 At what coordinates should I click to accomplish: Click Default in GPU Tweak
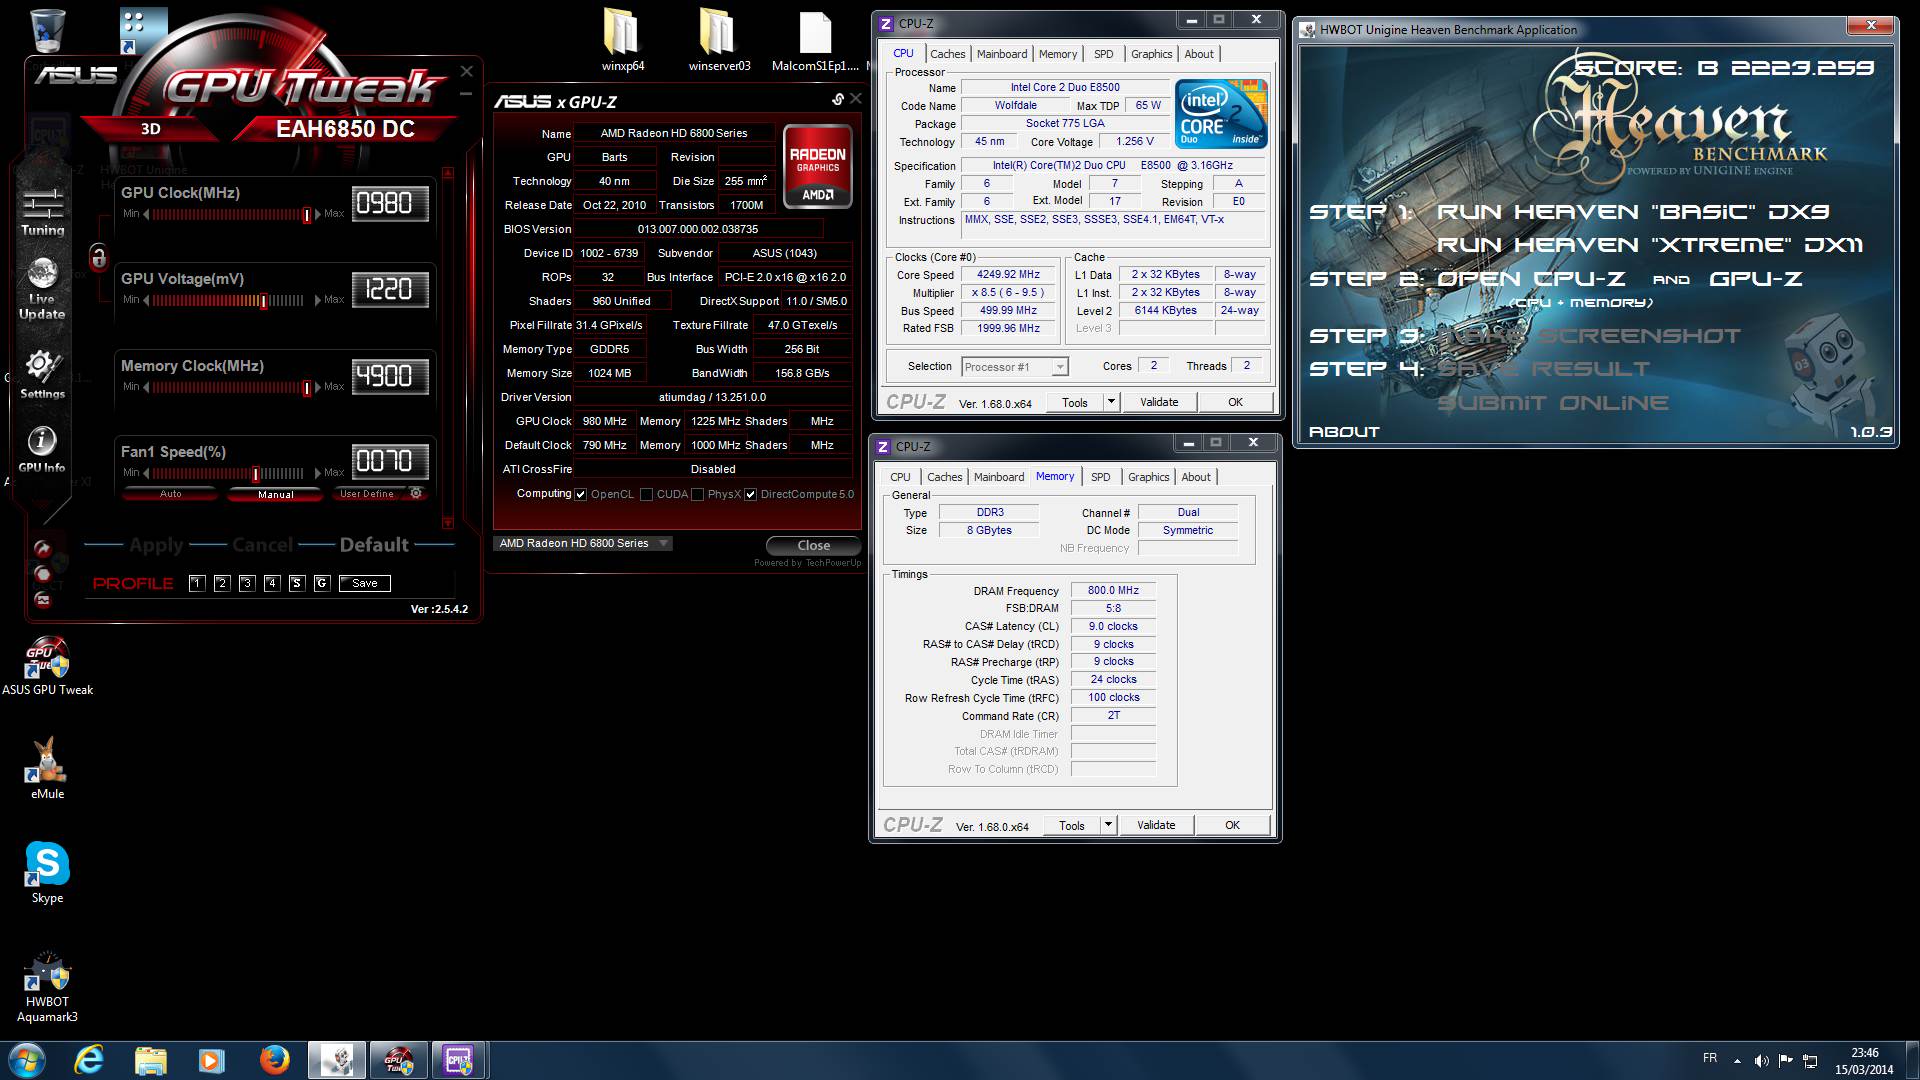[x=374, y=545]
